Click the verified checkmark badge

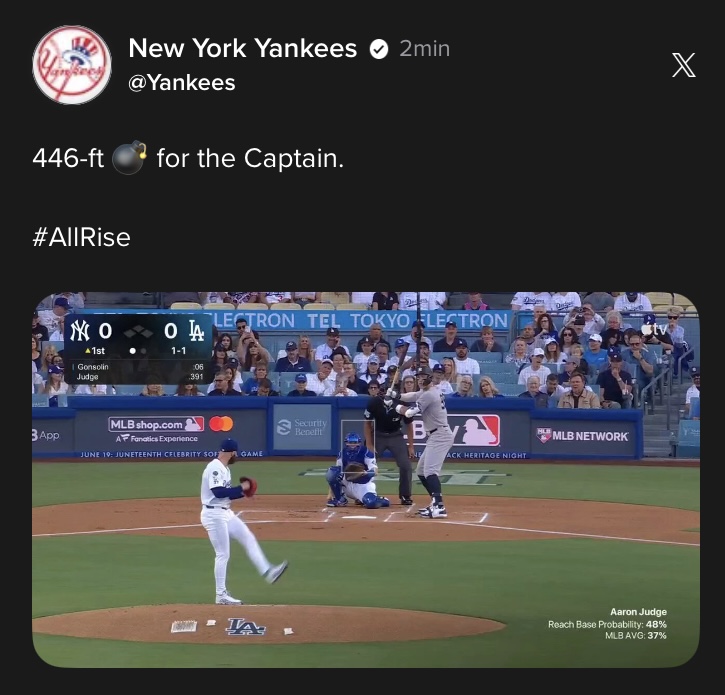(379, 49)
